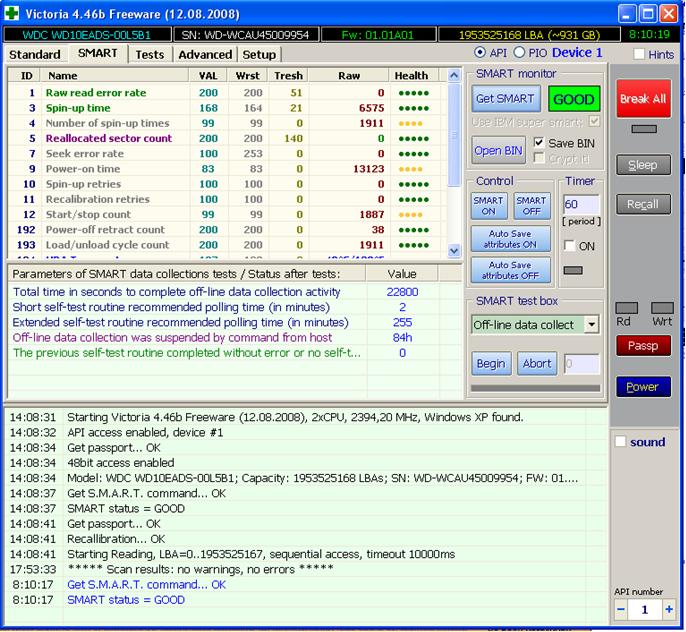Click the Get SMART button

pyautogui.click(x=505, y=98)
